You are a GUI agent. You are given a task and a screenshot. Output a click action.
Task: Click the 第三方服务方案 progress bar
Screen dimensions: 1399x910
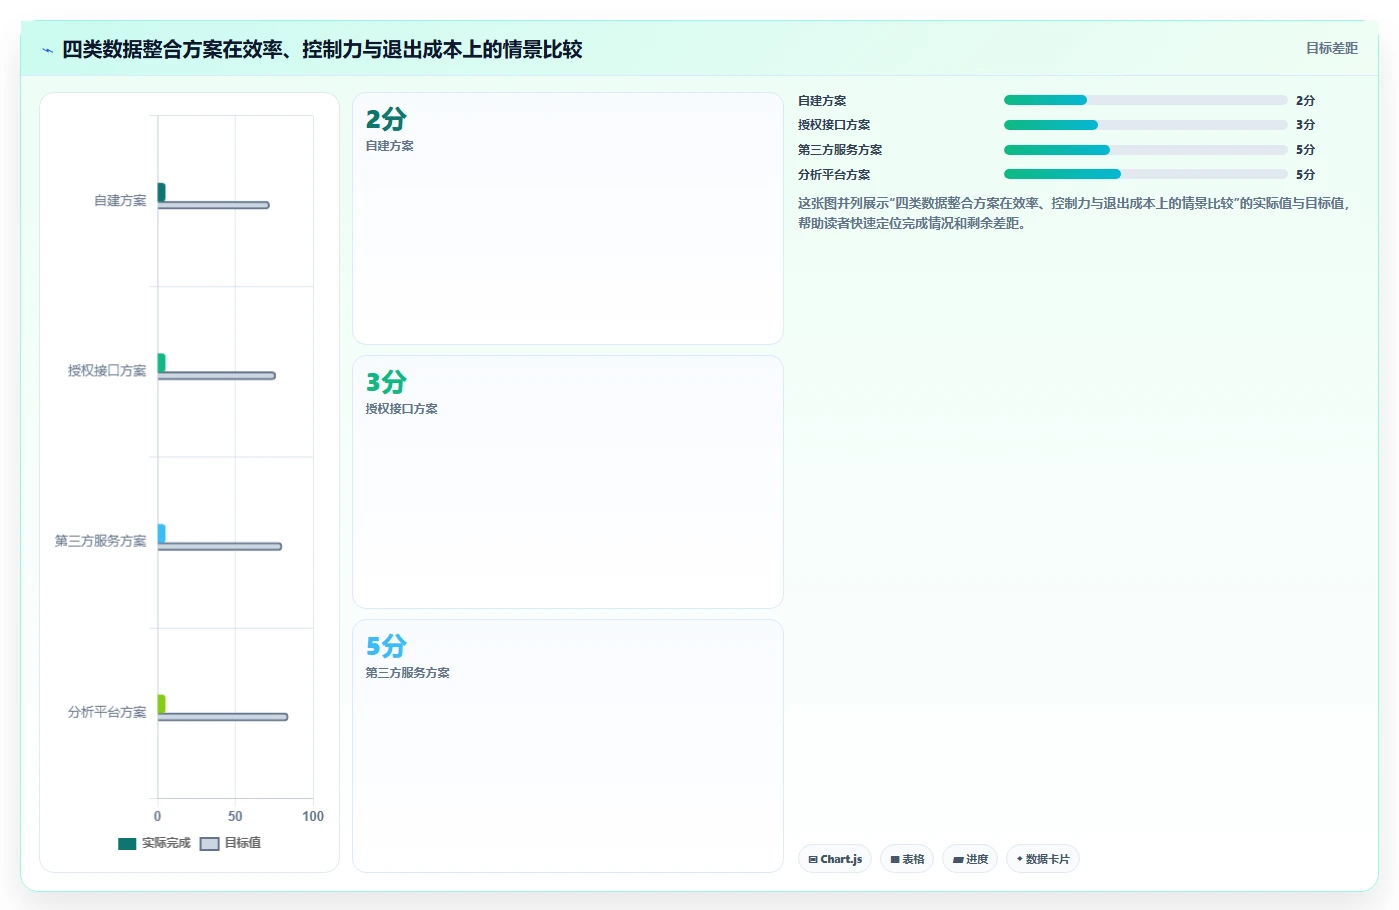pyautogui.click(x=1146, y=150)
